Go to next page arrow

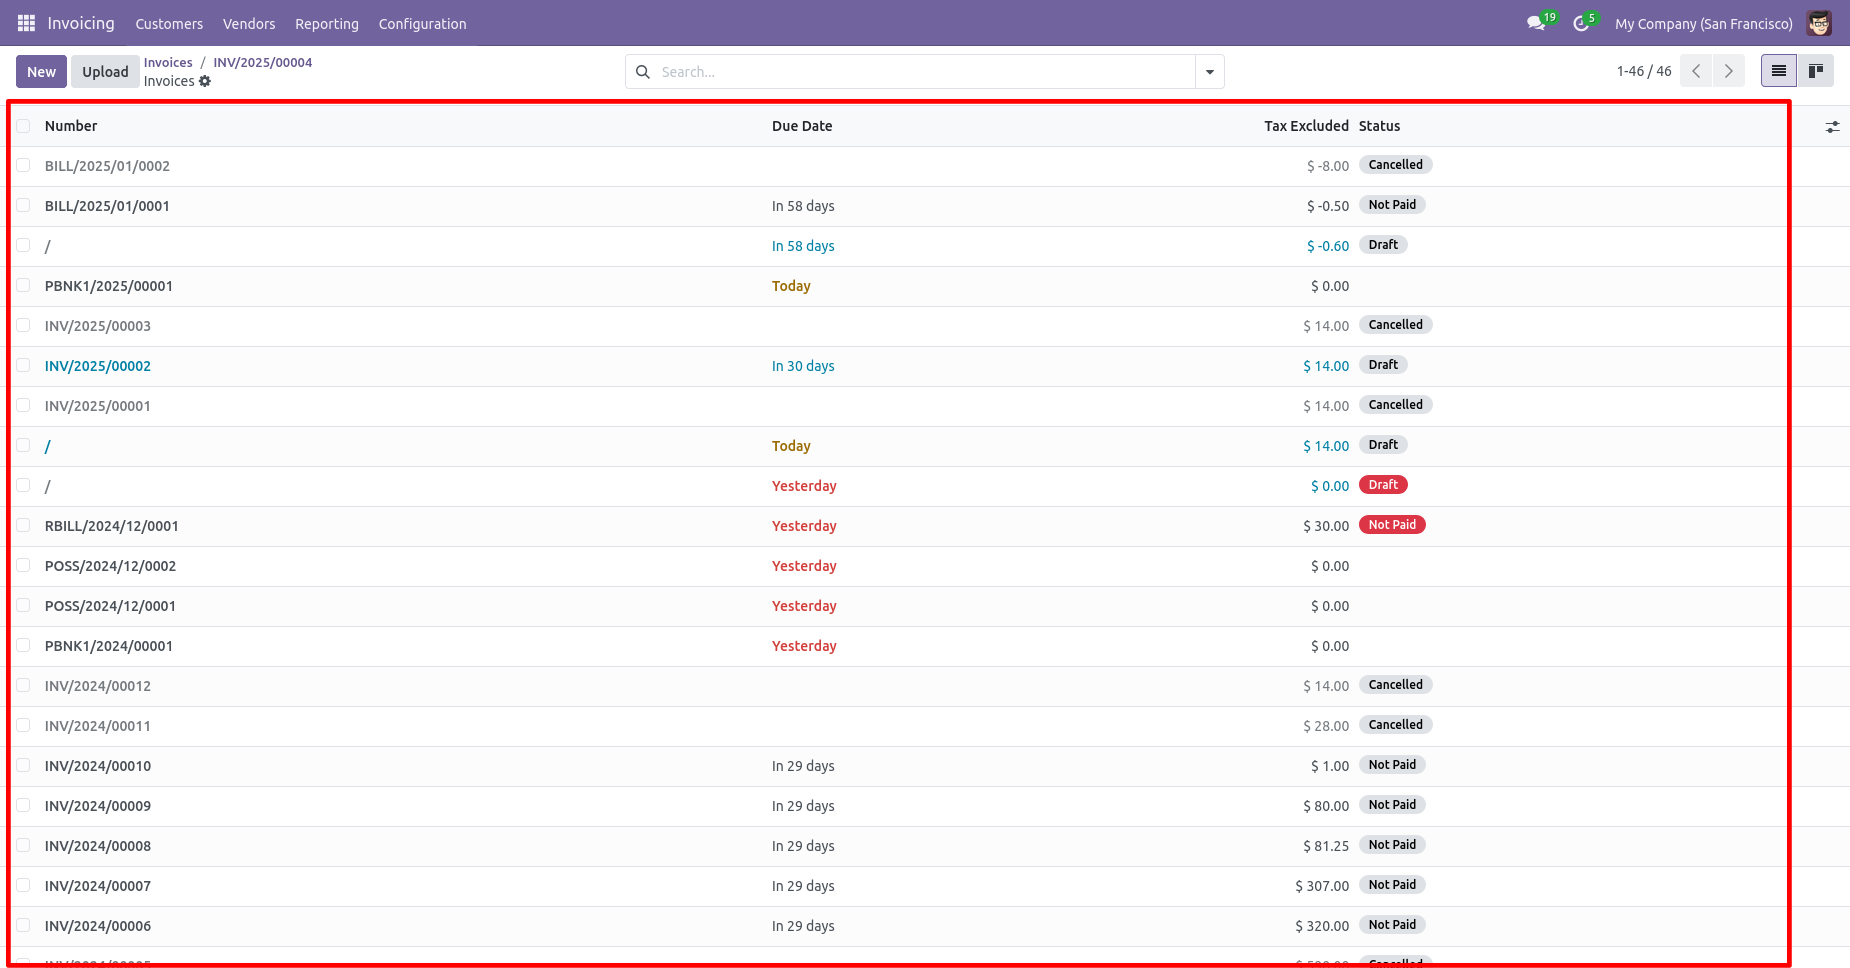coord(1729,71)
